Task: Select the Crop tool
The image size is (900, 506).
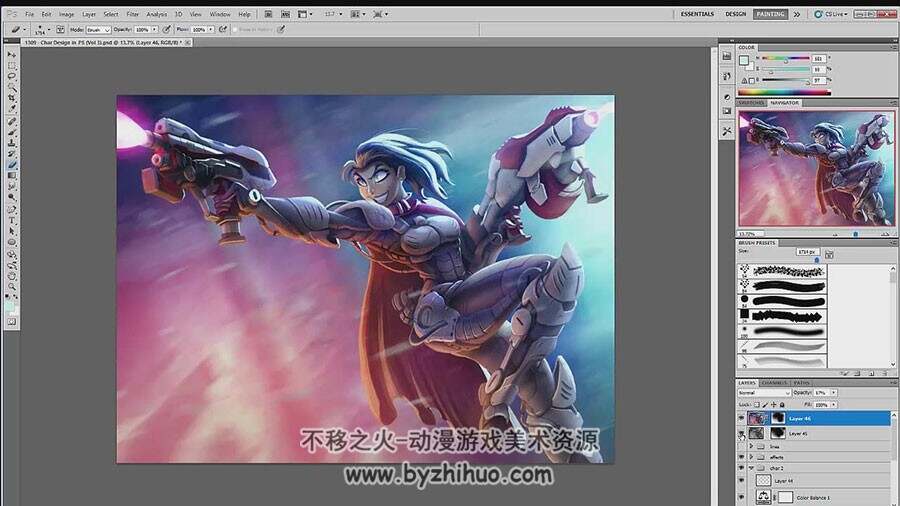Action: coord(11,99)
